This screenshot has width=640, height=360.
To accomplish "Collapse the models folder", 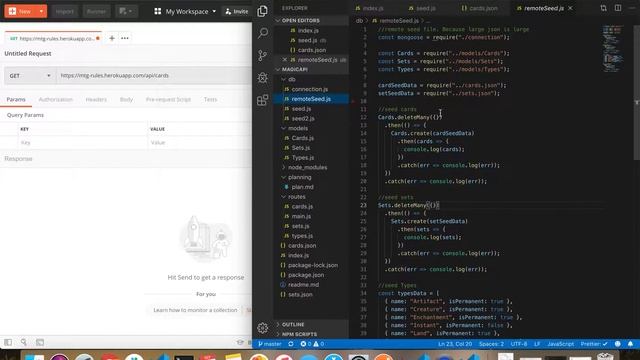I will pyautogui.click(x=284, y=128).
